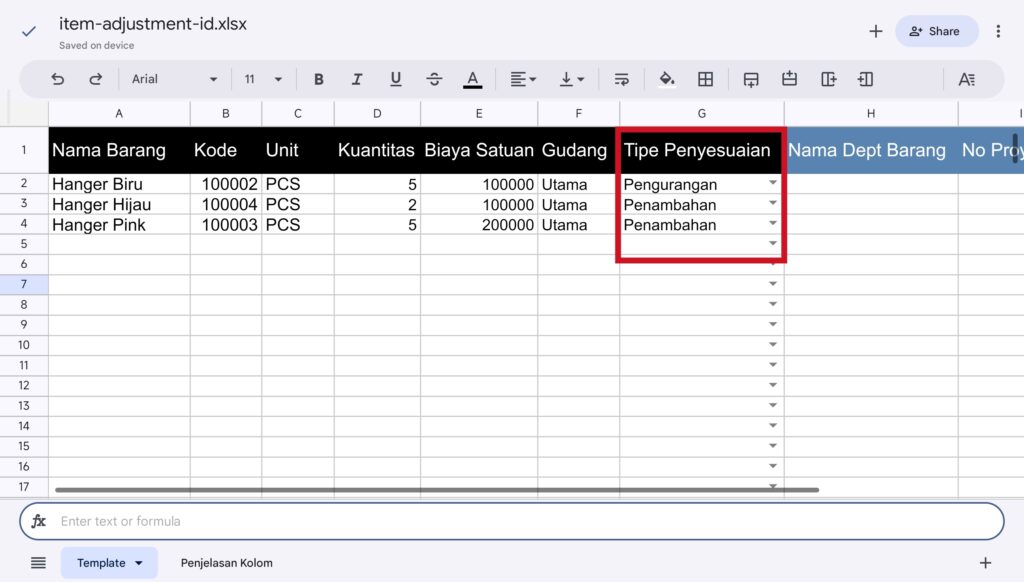Open text color picker

point(472,79)
